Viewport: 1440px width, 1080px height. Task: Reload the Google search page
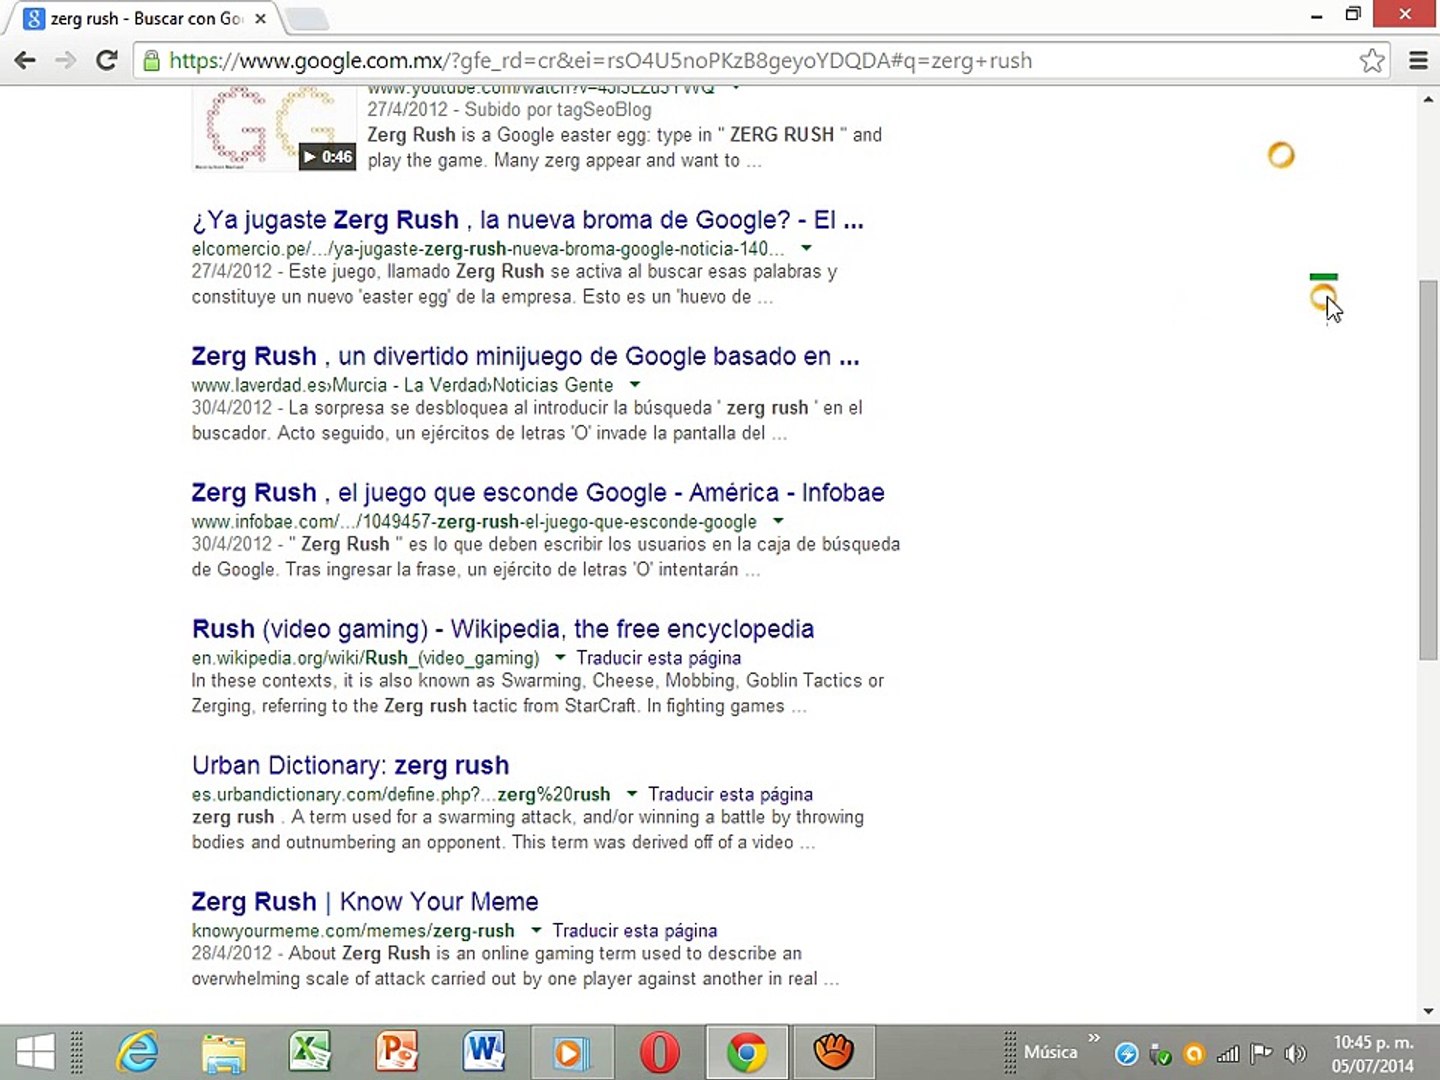point(107,60)
